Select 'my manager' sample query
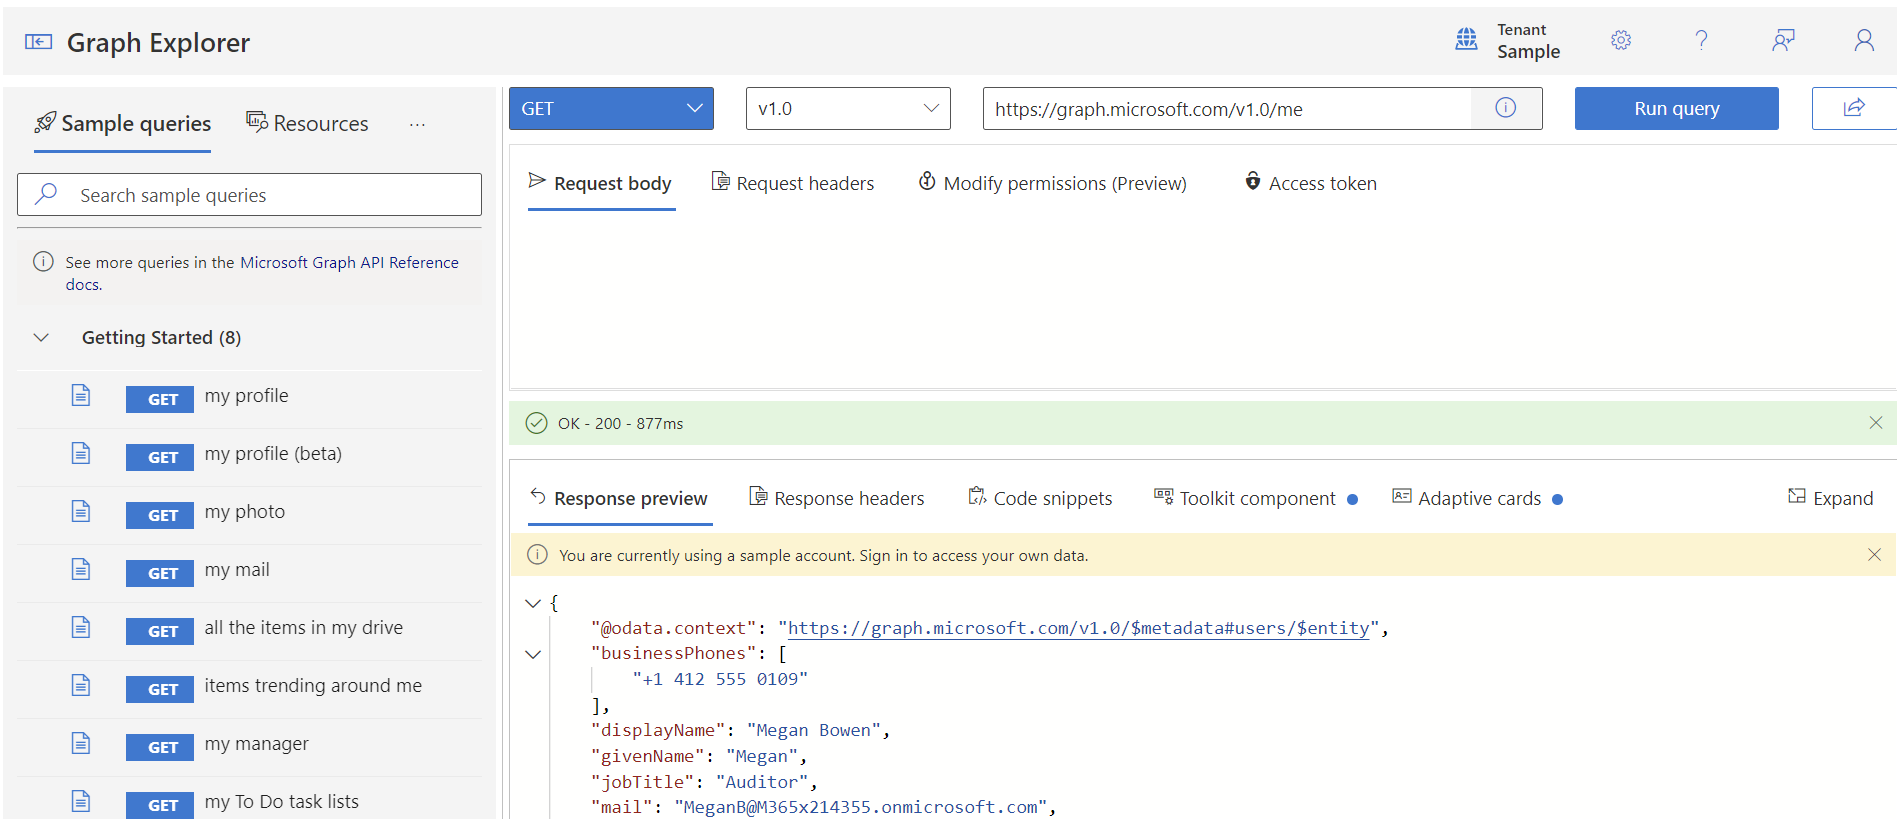Viewport: 1903px width, 819px height. (x=249, y=747)
